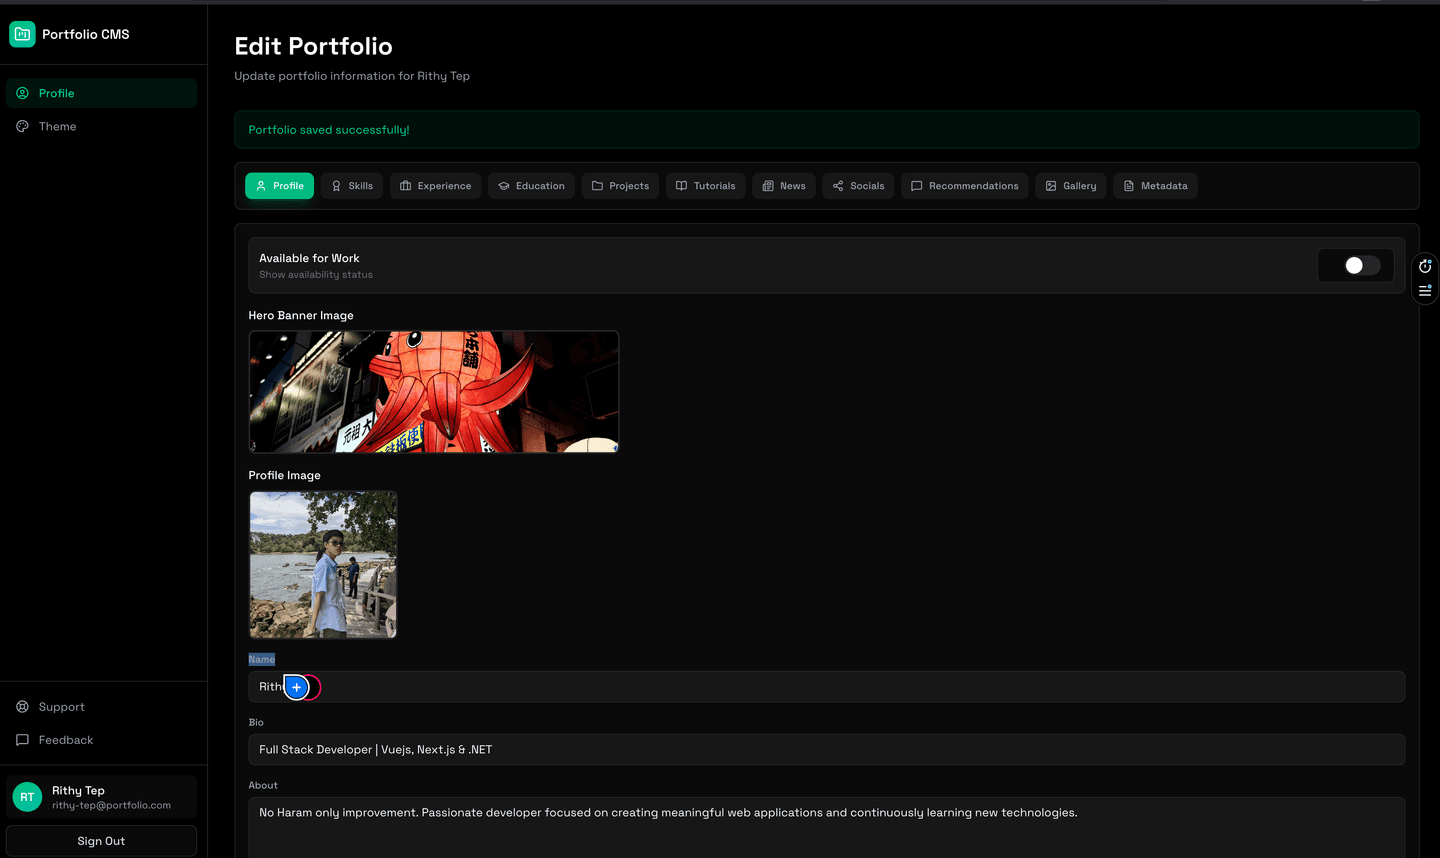Click the Tutorials book icon
The height and width of the screenshot is (858, 1440).
click(680, 185)
